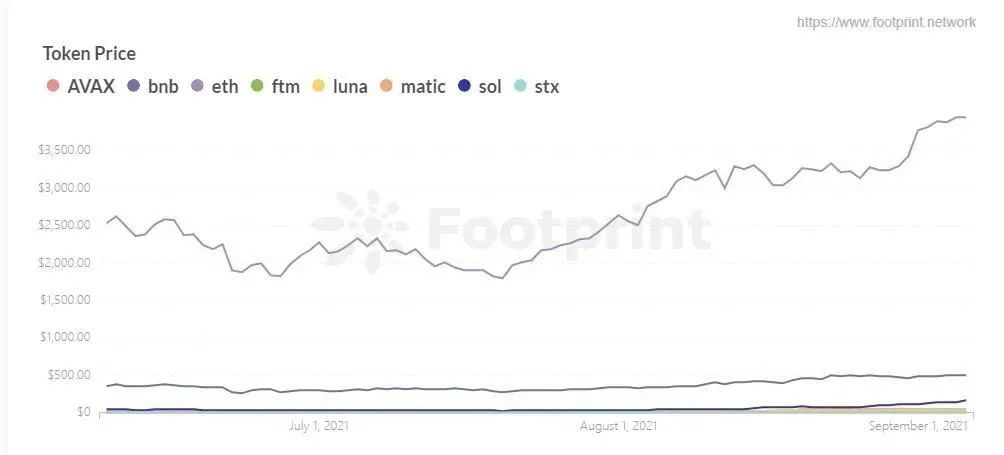Toggle the luna series label
Screen dimensions: 1004x455
[350, 86]
